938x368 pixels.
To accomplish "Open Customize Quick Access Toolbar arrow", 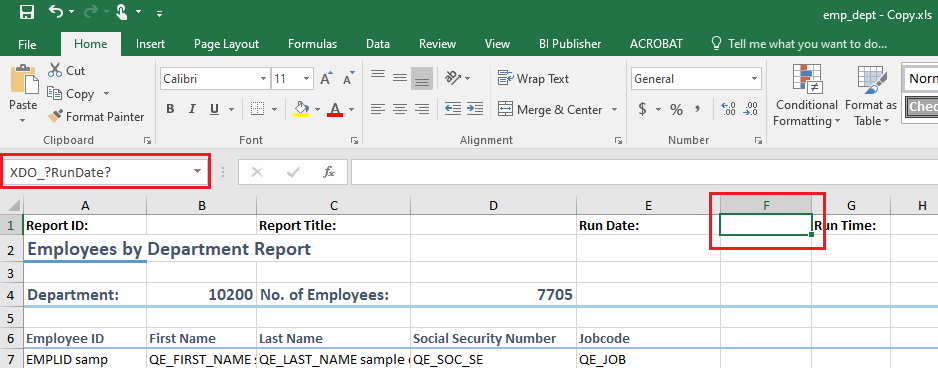I will click(x=159, y=13).
